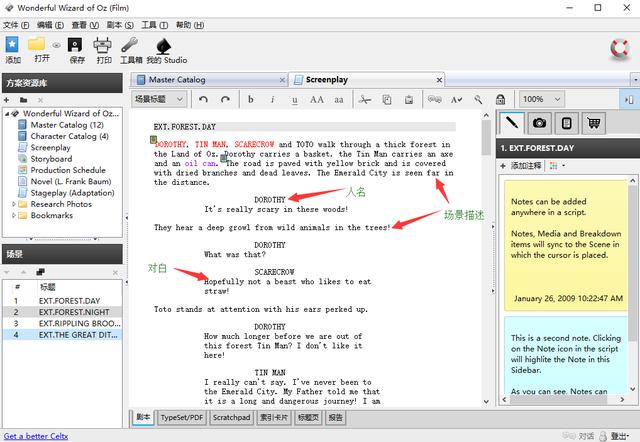This screenshot has height=442, width=640.
Task: Switch to the Scratchpad bottom tab
Action: pos(231,418)
